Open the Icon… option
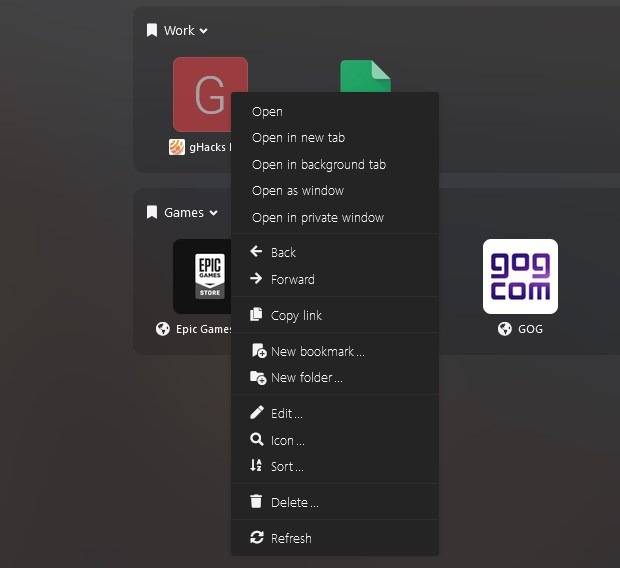 click(x=335, y=440)
